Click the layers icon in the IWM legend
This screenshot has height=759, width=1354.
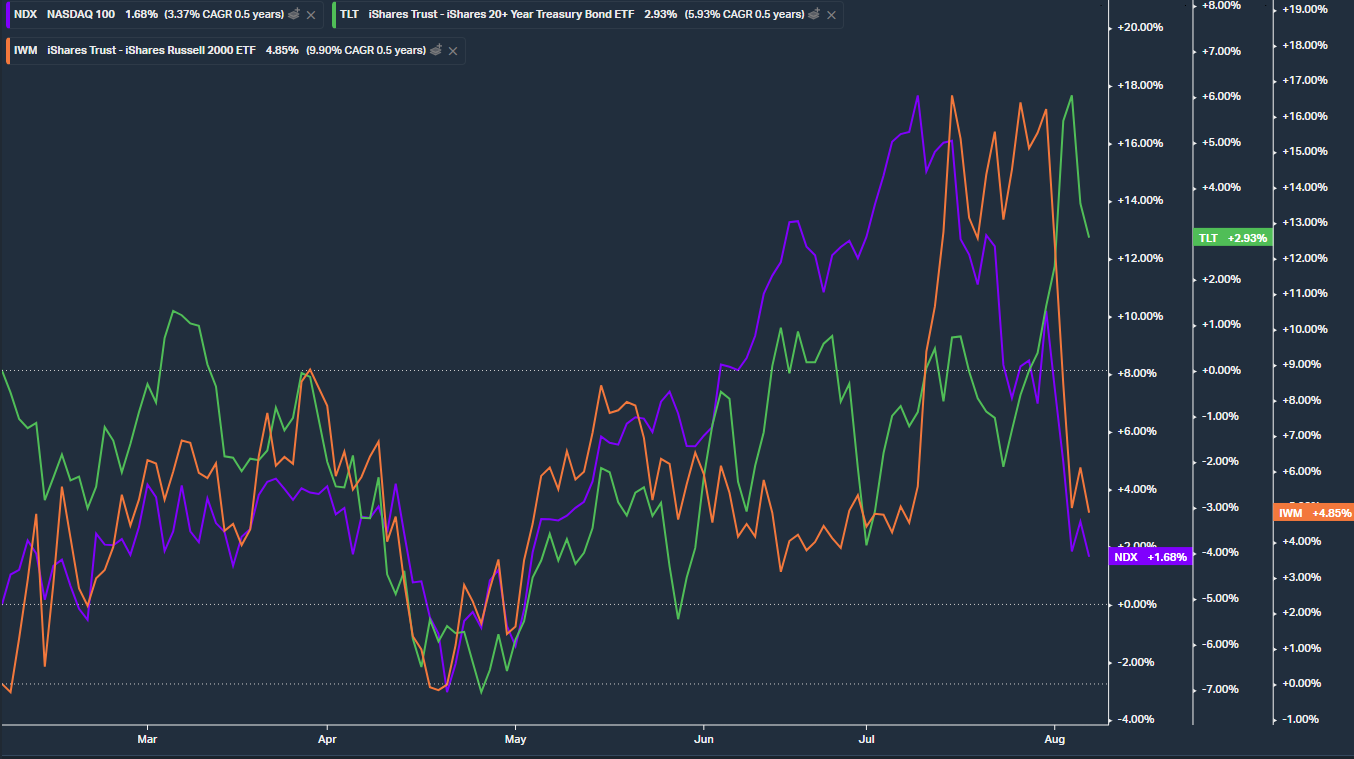point(436,51)
